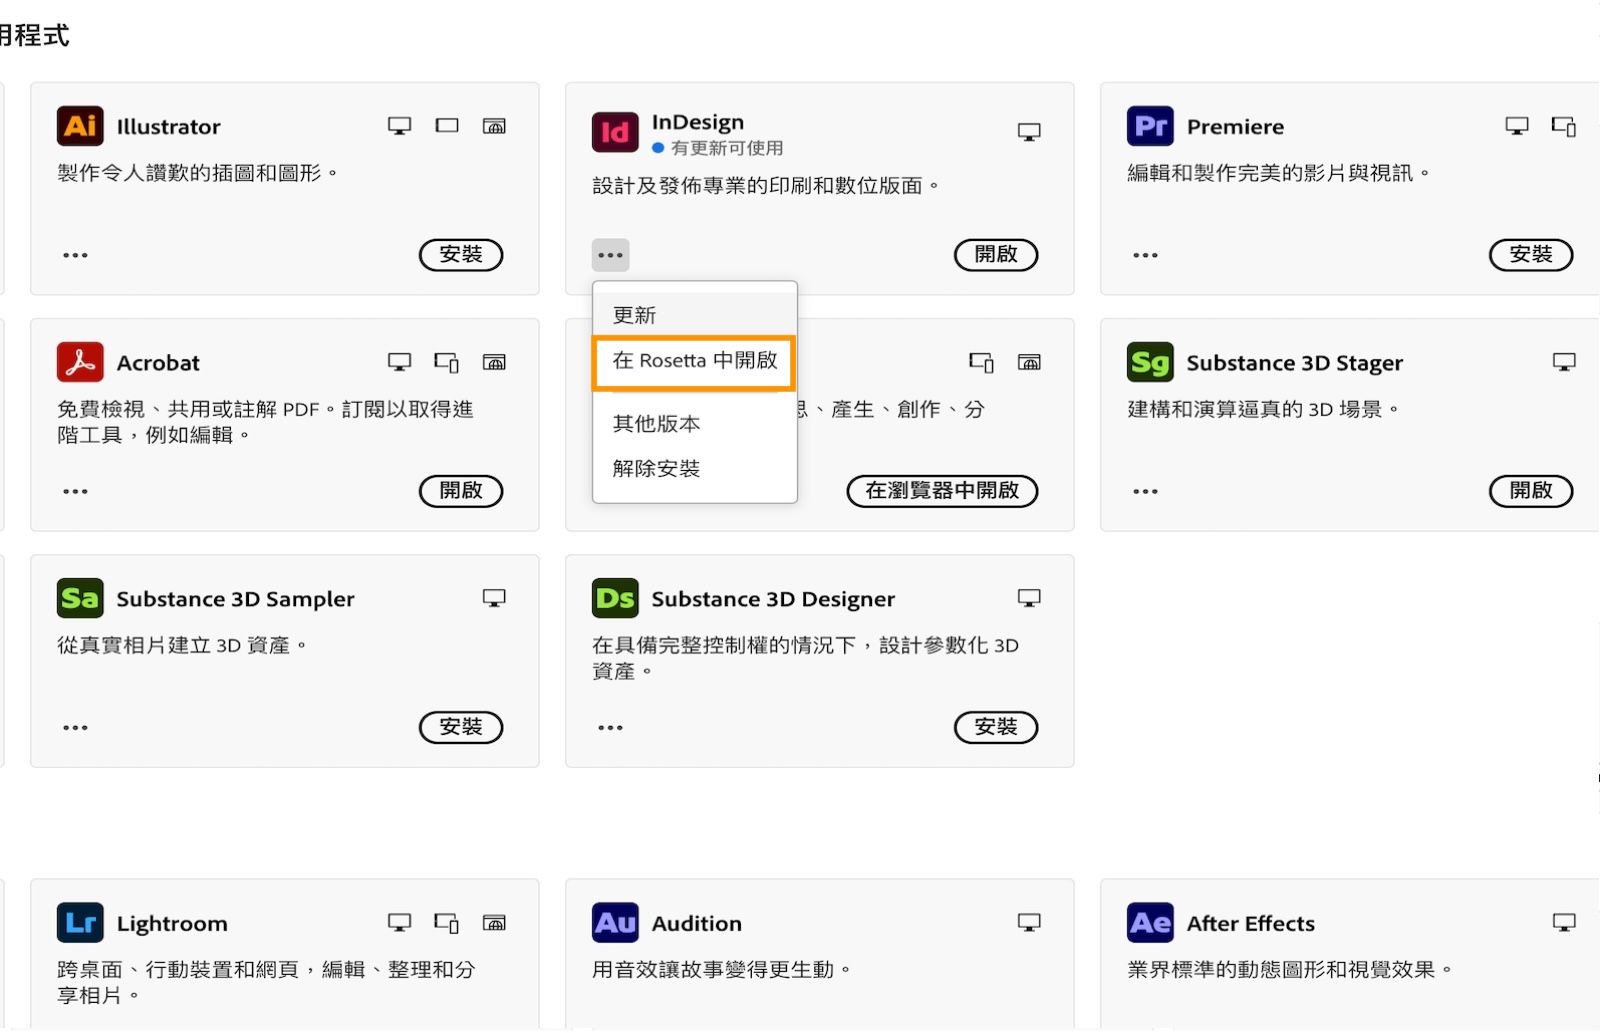Screen dimensions: 1600x1033
Task: Open Acrobat with the 開啟 button
Action: click(461, 491)
